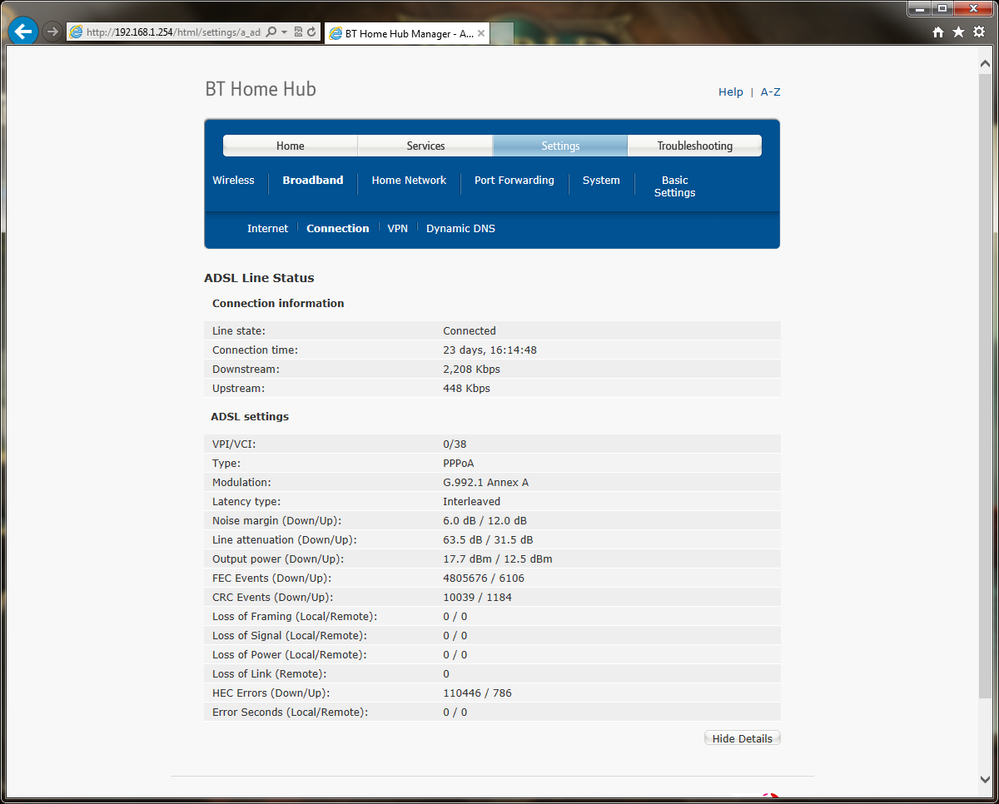Click the upstream value 448 Kbps
Screen dimensions: 999x804
pyautogui.click(x=466, y=388)
